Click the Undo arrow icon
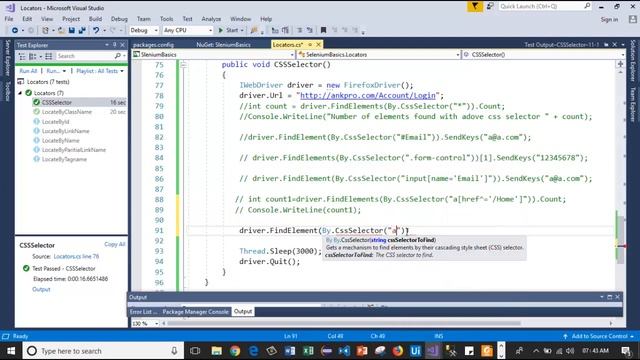 tap(96, 30)
